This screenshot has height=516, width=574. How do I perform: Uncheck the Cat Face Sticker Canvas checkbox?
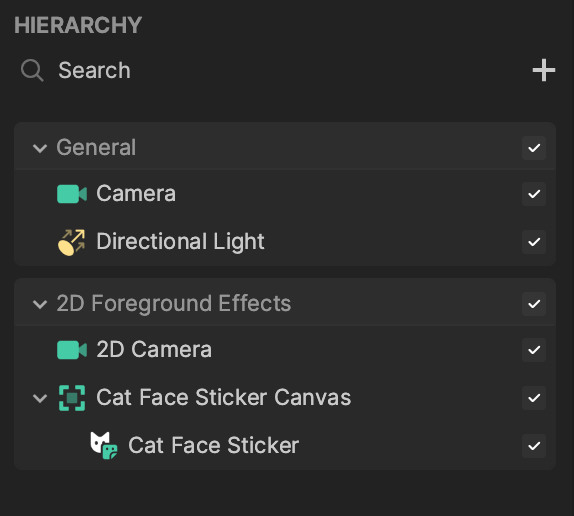coord(534,398)
